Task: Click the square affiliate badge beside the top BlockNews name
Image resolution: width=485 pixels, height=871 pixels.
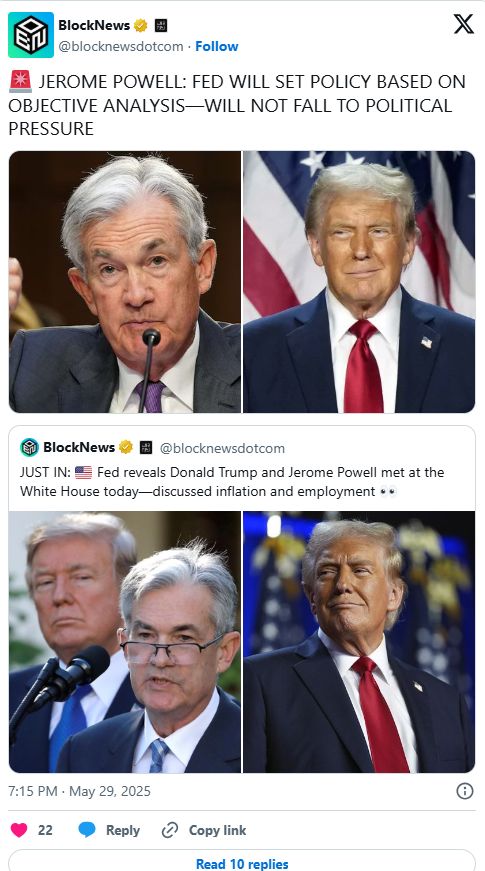Action: pos(161,26)
